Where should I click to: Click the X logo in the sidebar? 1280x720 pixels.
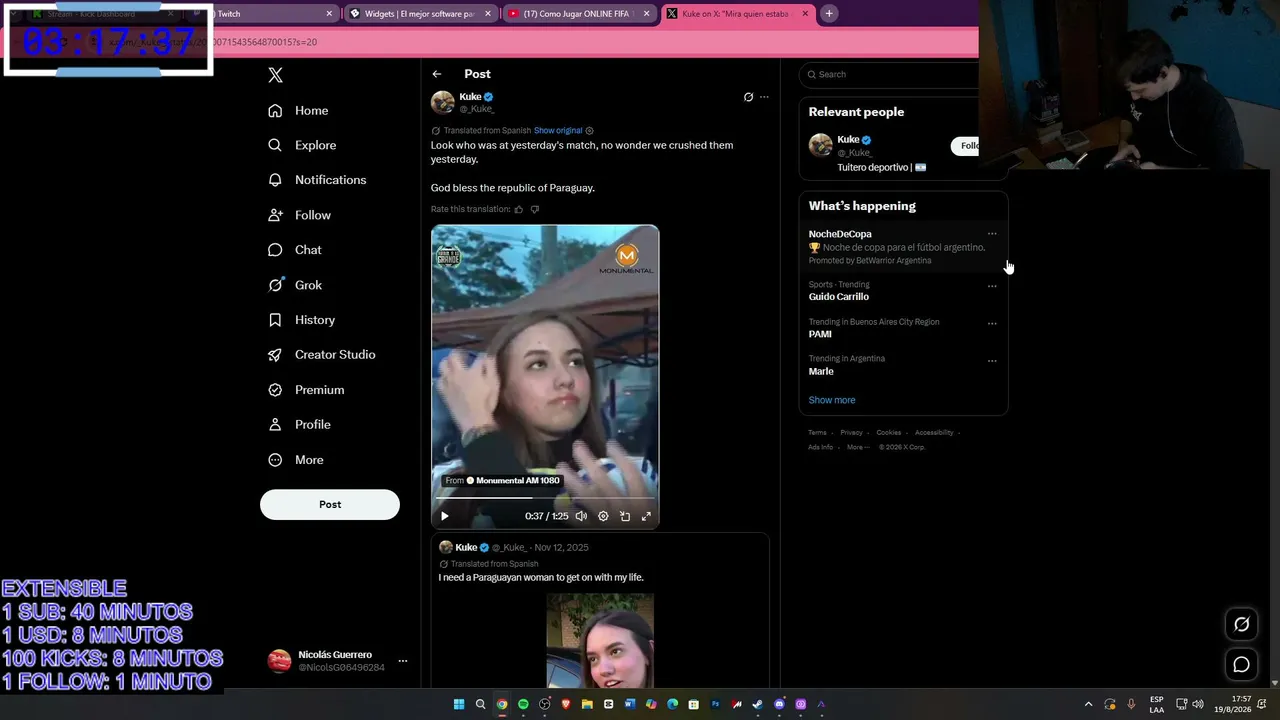pos(276,75)
